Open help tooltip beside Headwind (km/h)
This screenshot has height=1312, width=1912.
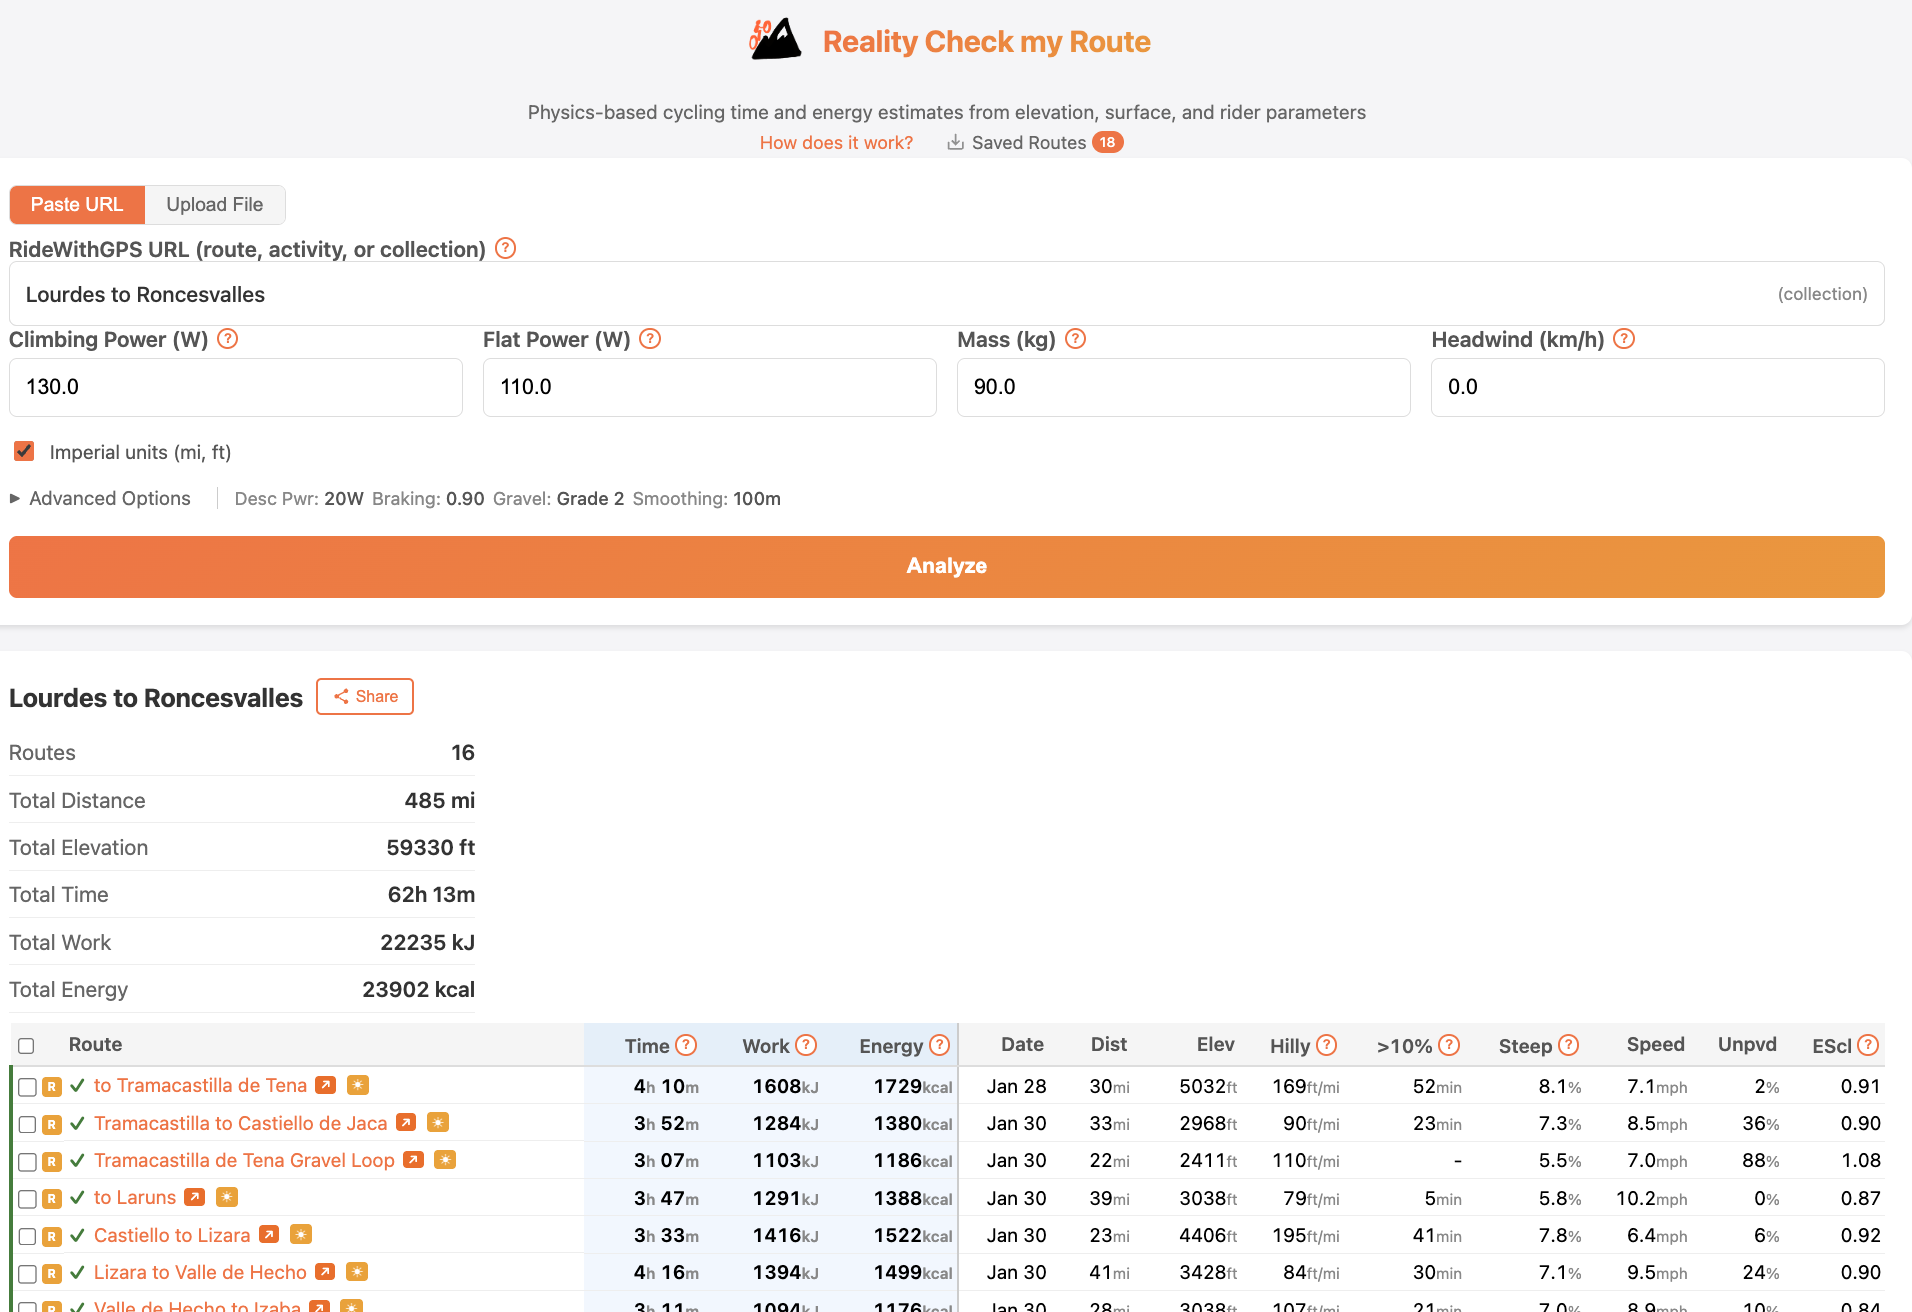pyautogui.click(x=1624, y=339)
